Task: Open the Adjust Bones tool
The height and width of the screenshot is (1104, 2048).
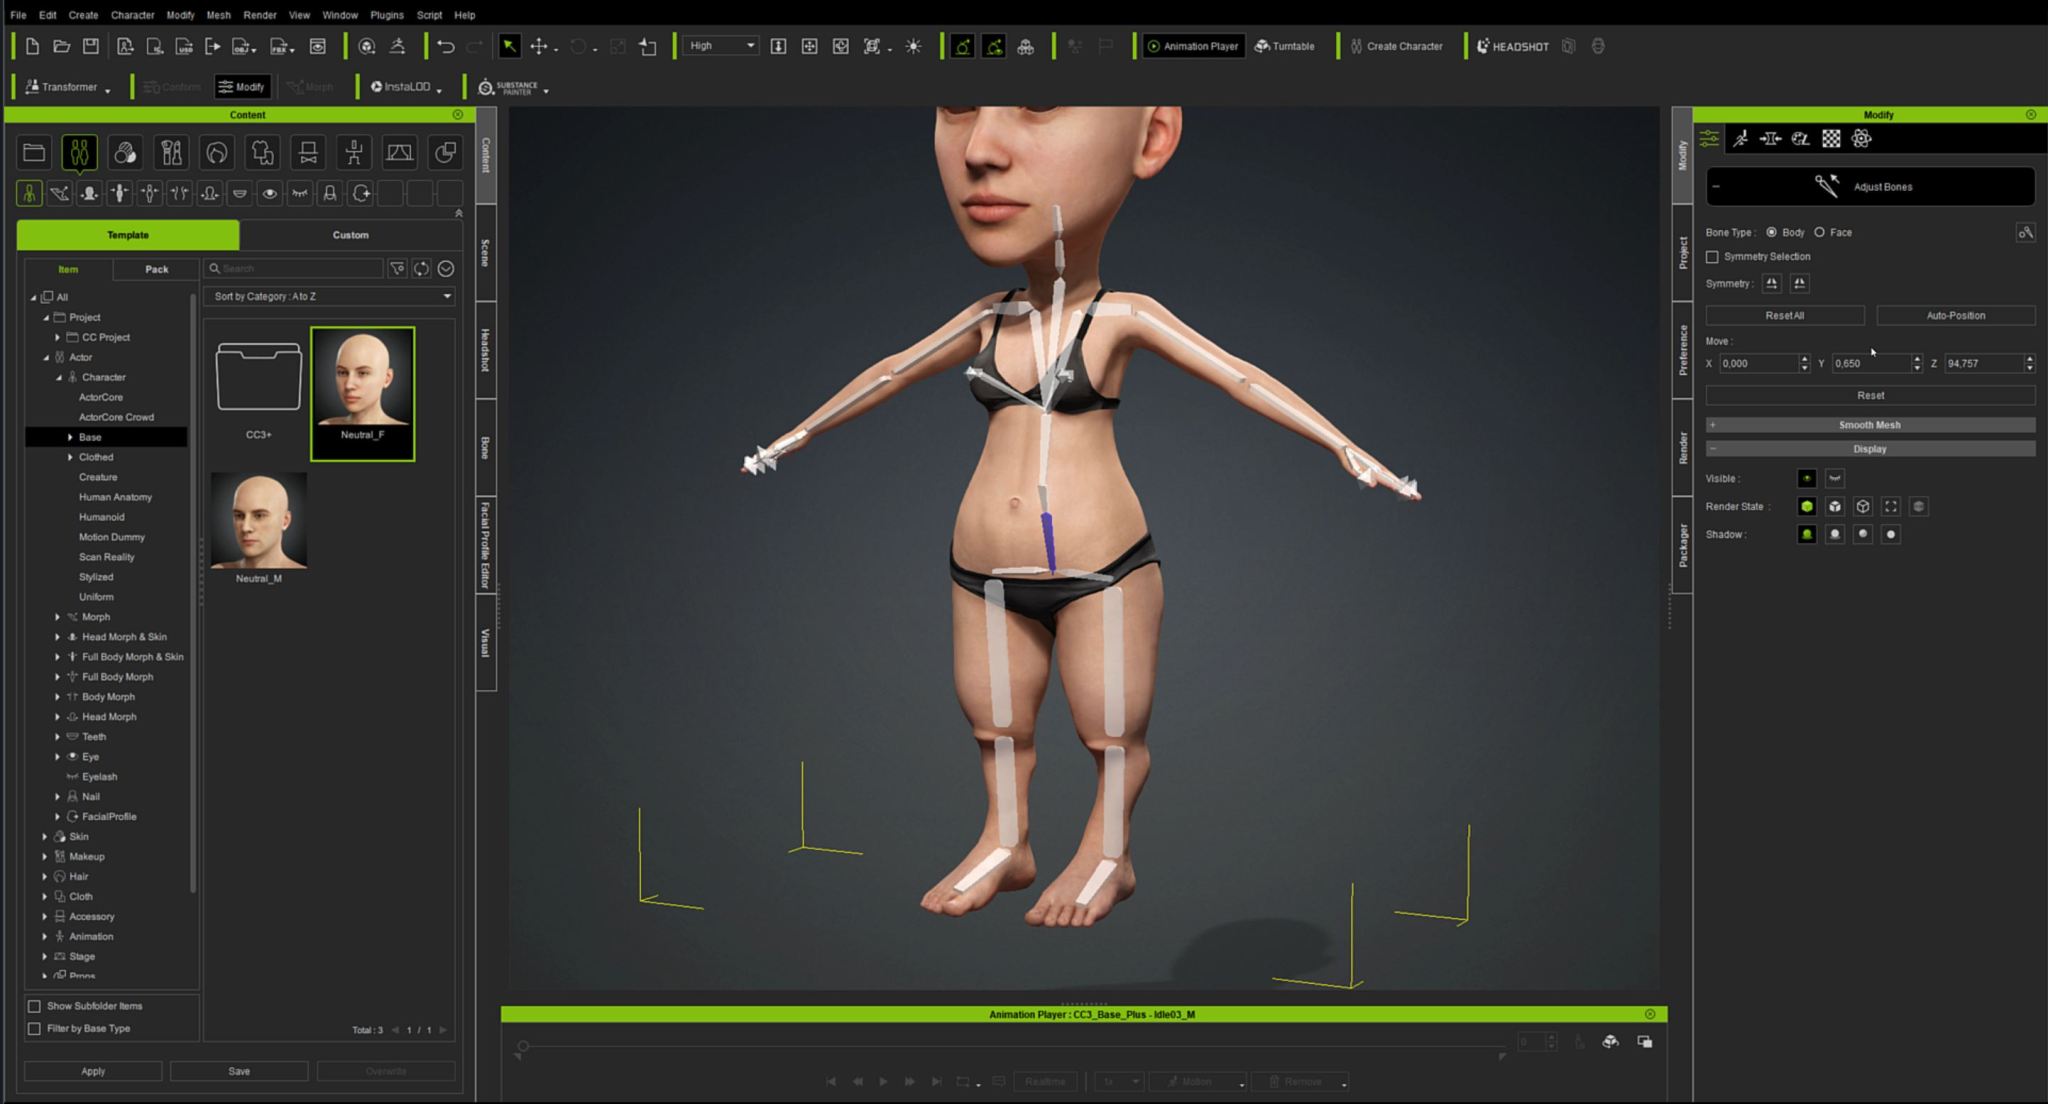Action: (x=1870, y=187)
